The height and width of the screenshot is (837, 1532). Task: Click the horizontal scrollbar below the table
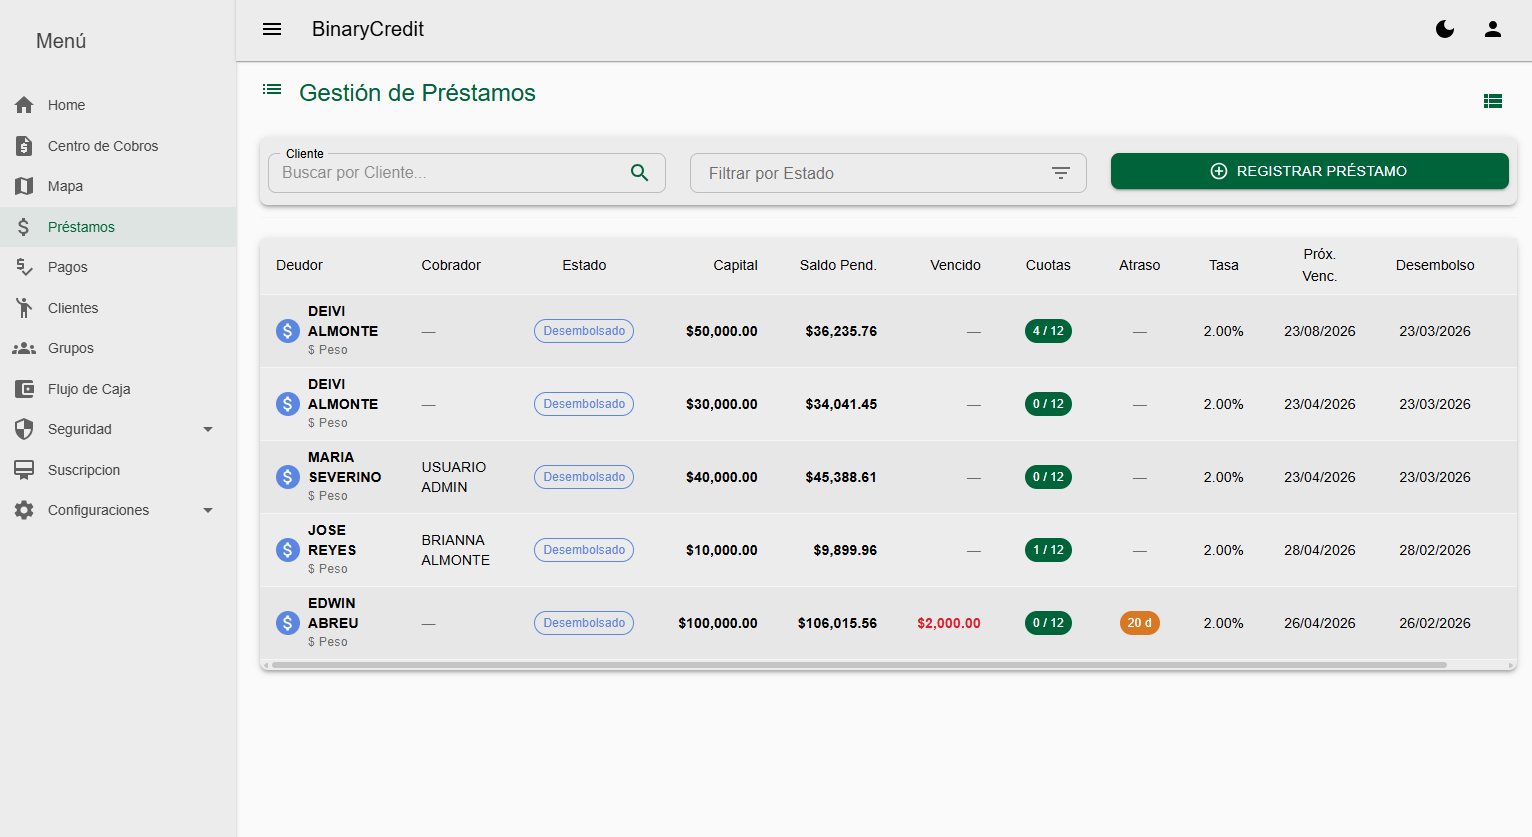[x=859, y=665]
